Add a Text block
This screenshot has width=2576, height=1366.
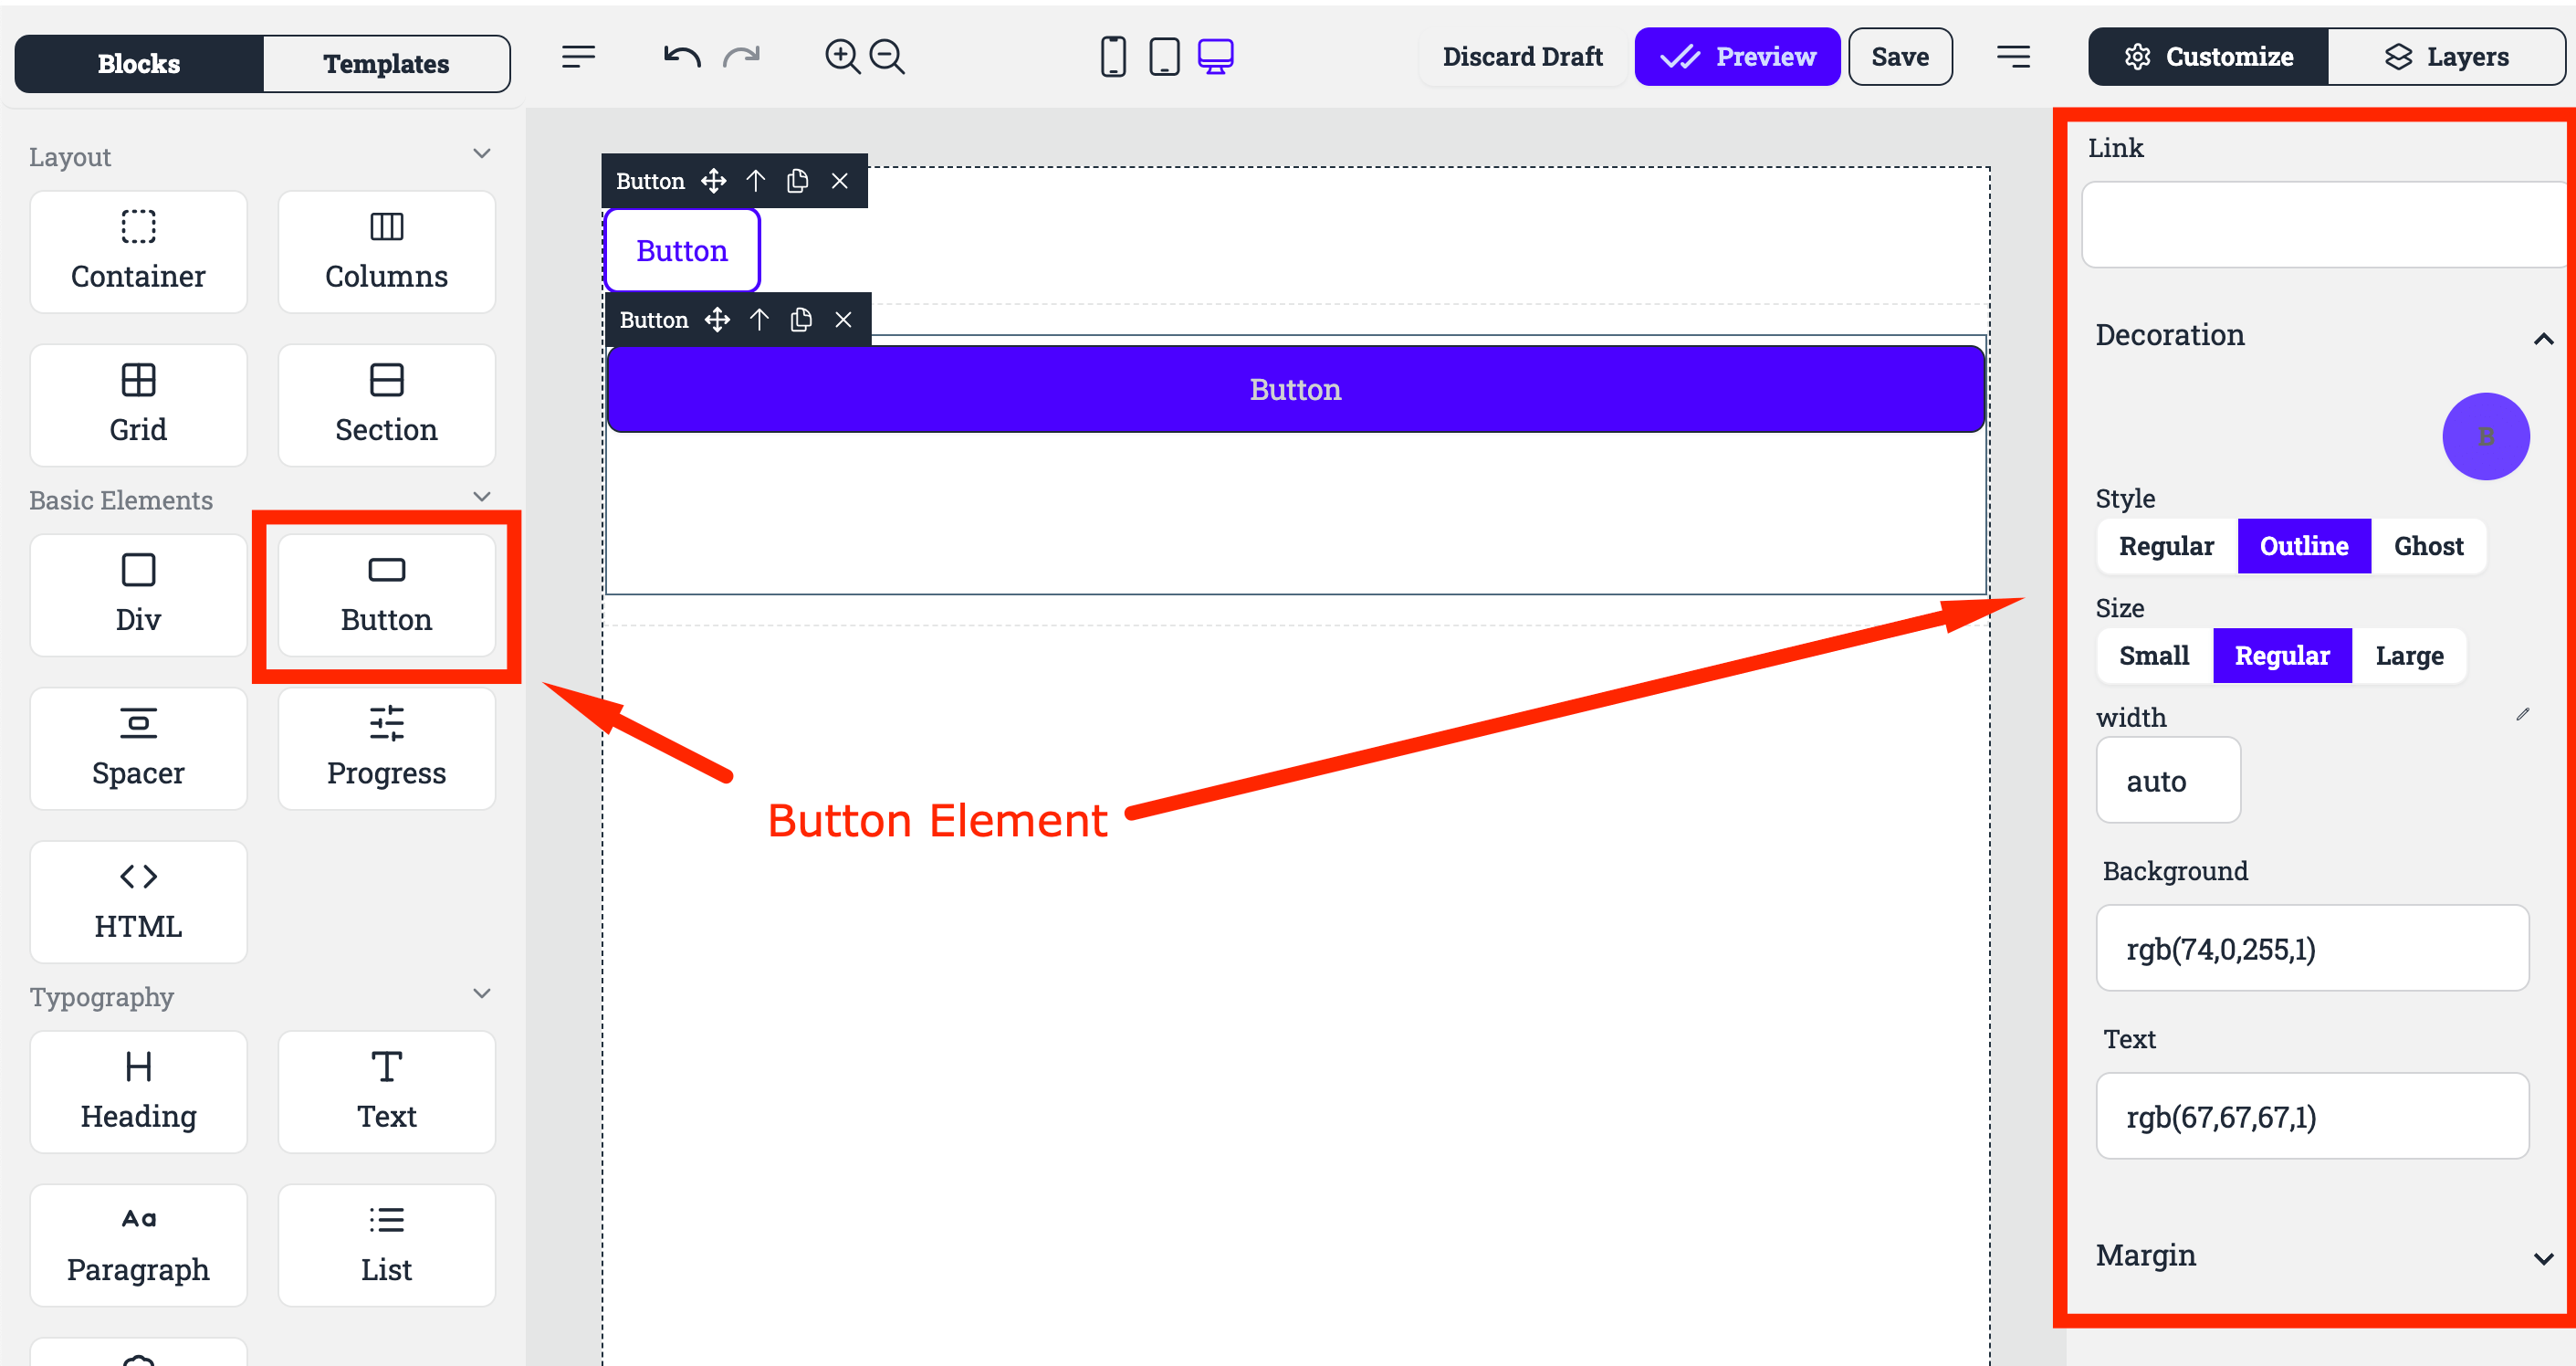(386, 1092)
